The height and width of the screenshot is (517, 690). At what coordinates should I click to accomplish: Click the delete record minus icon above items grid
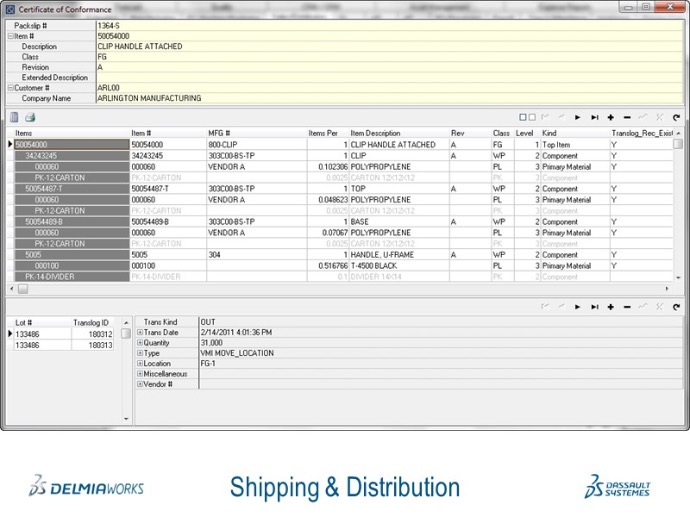pos(627,117)
